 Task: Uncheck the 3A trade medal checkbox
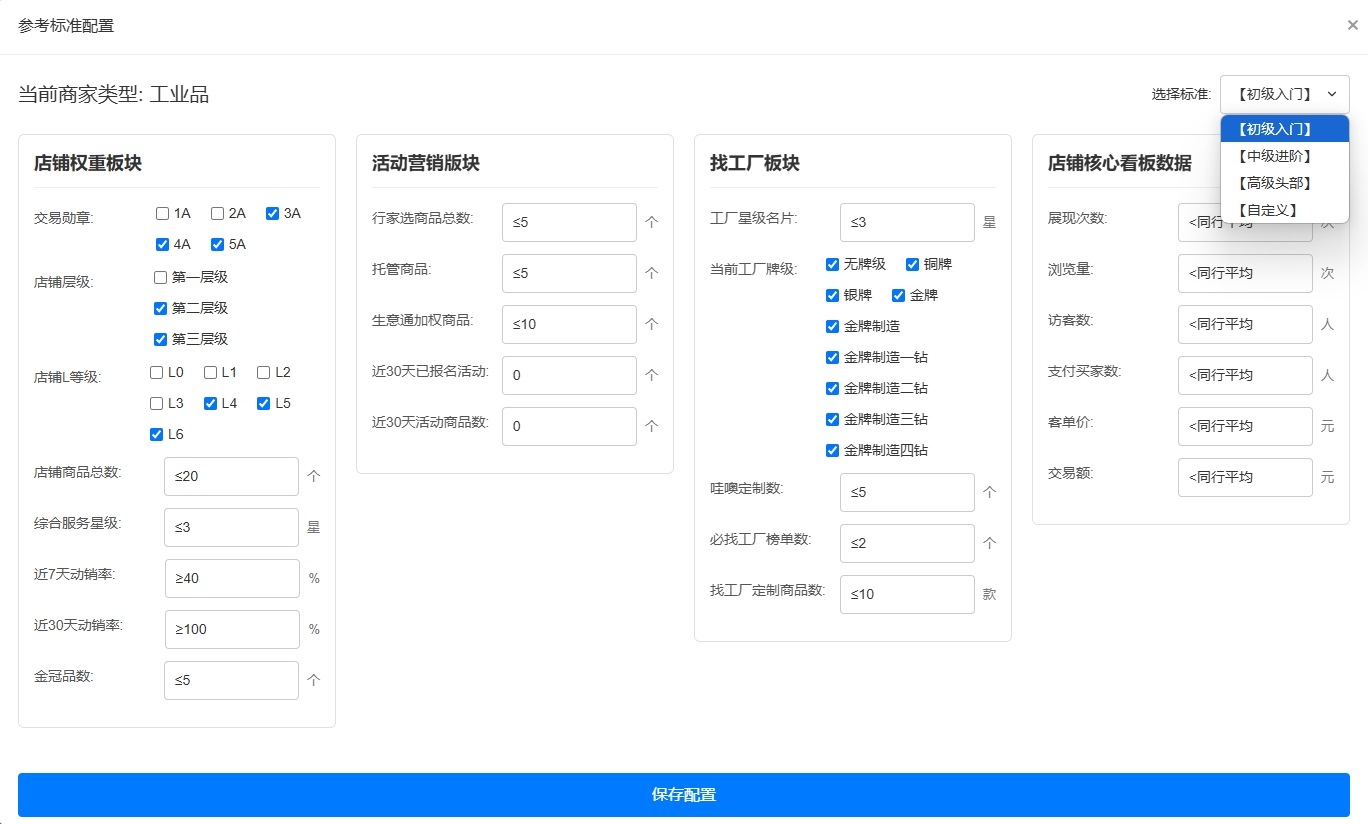(272, 213)
